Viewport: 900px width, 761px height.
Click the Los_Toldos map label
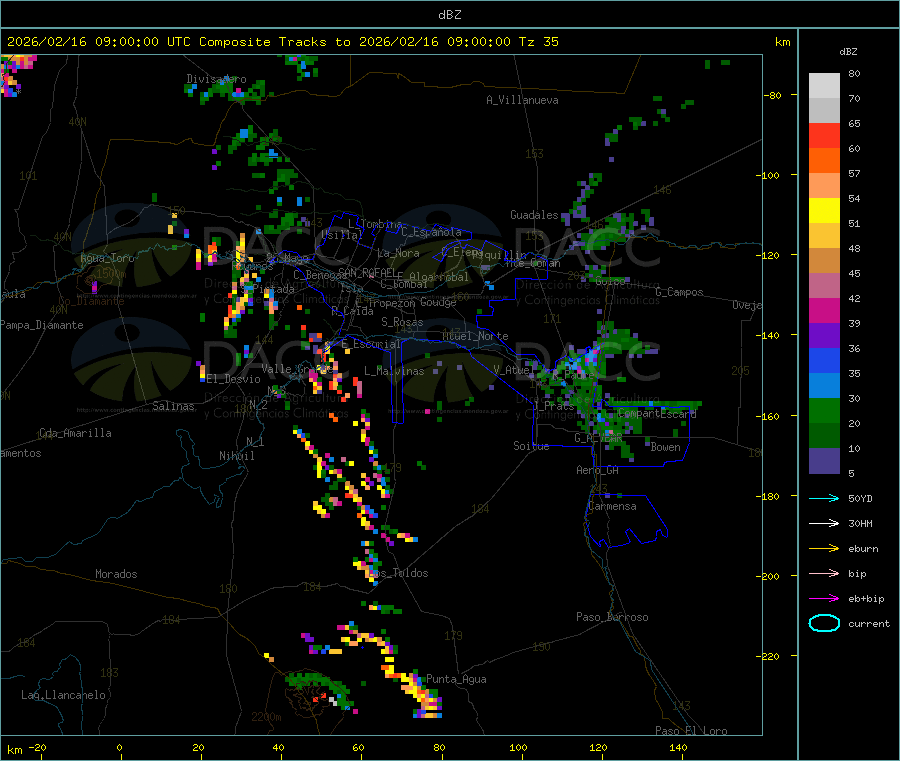(398, 573)
